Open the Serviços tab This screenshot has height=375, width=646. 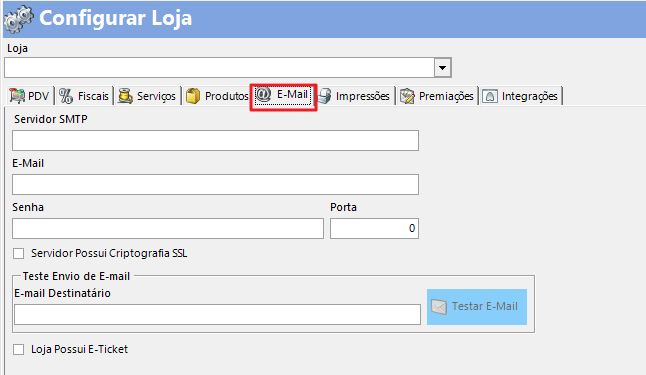[147, 96]
